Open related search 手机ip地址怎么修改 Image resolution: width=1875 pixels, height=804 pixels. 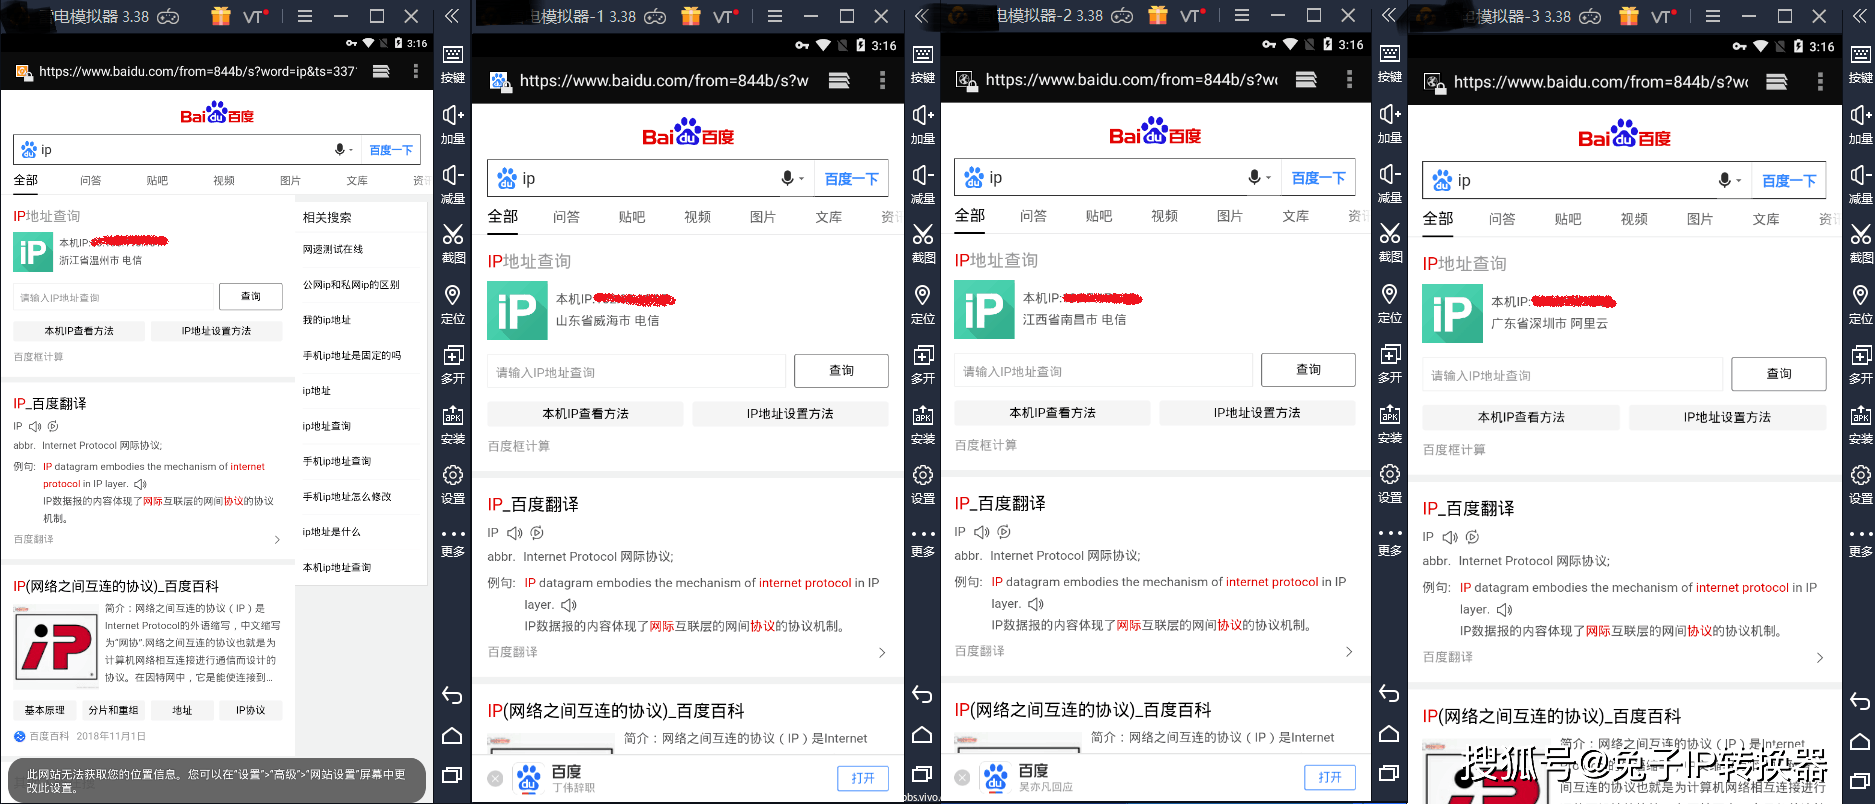pos(347,496)
